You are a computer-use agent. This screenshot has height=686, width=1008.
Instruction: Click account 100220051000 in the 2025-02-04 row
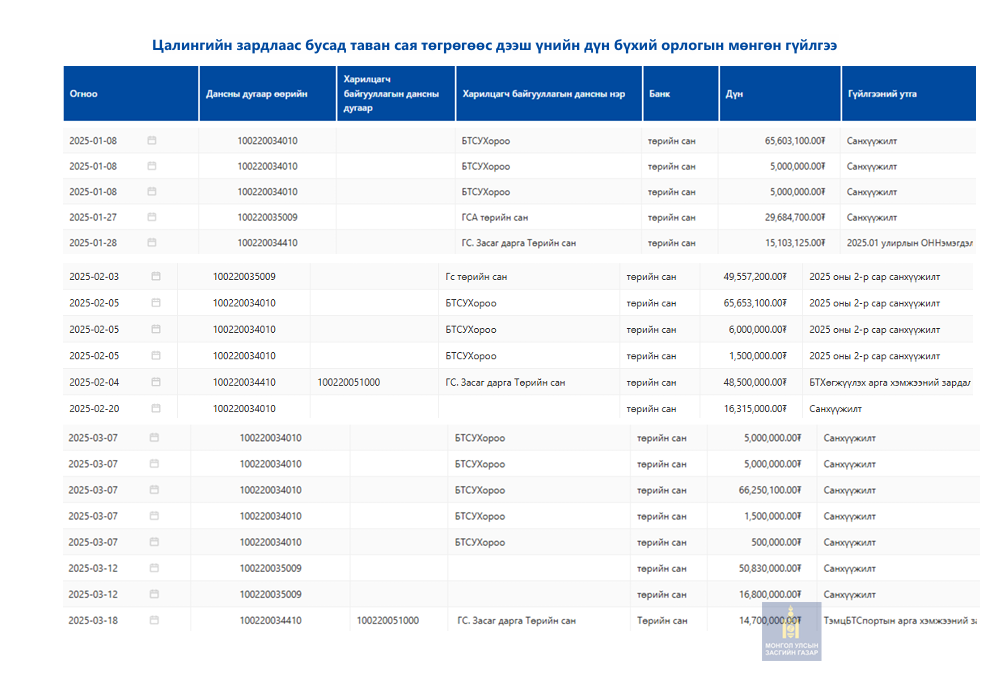point(348,382)
